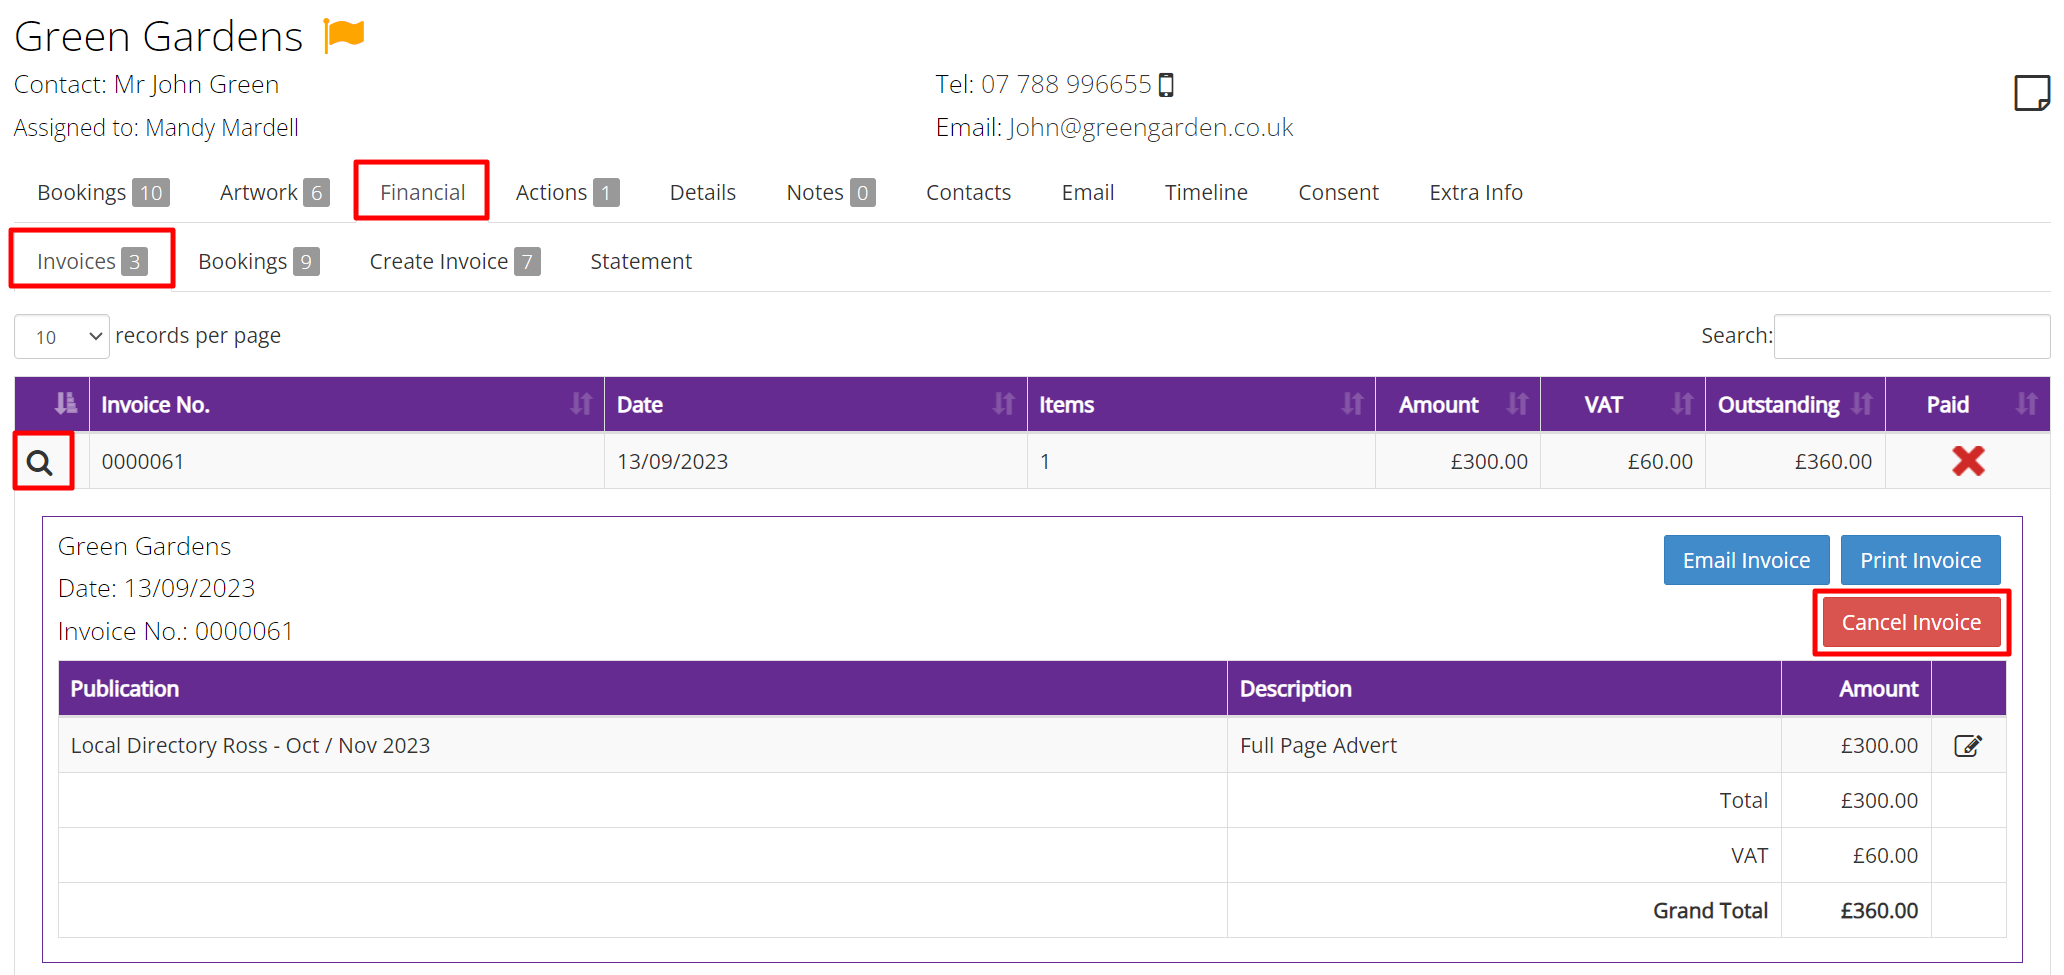Screen dimensions: 2064x975
Task: Select the Invoices sub-tab
Action: click(91, 261)
